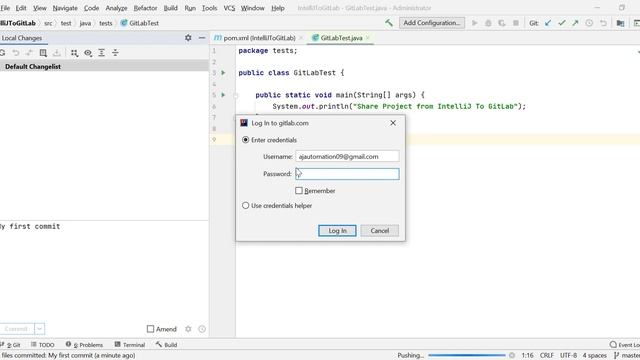The image size is (640, 360).
Task: Open the Terminal tool window
Action: click(130, 345)
